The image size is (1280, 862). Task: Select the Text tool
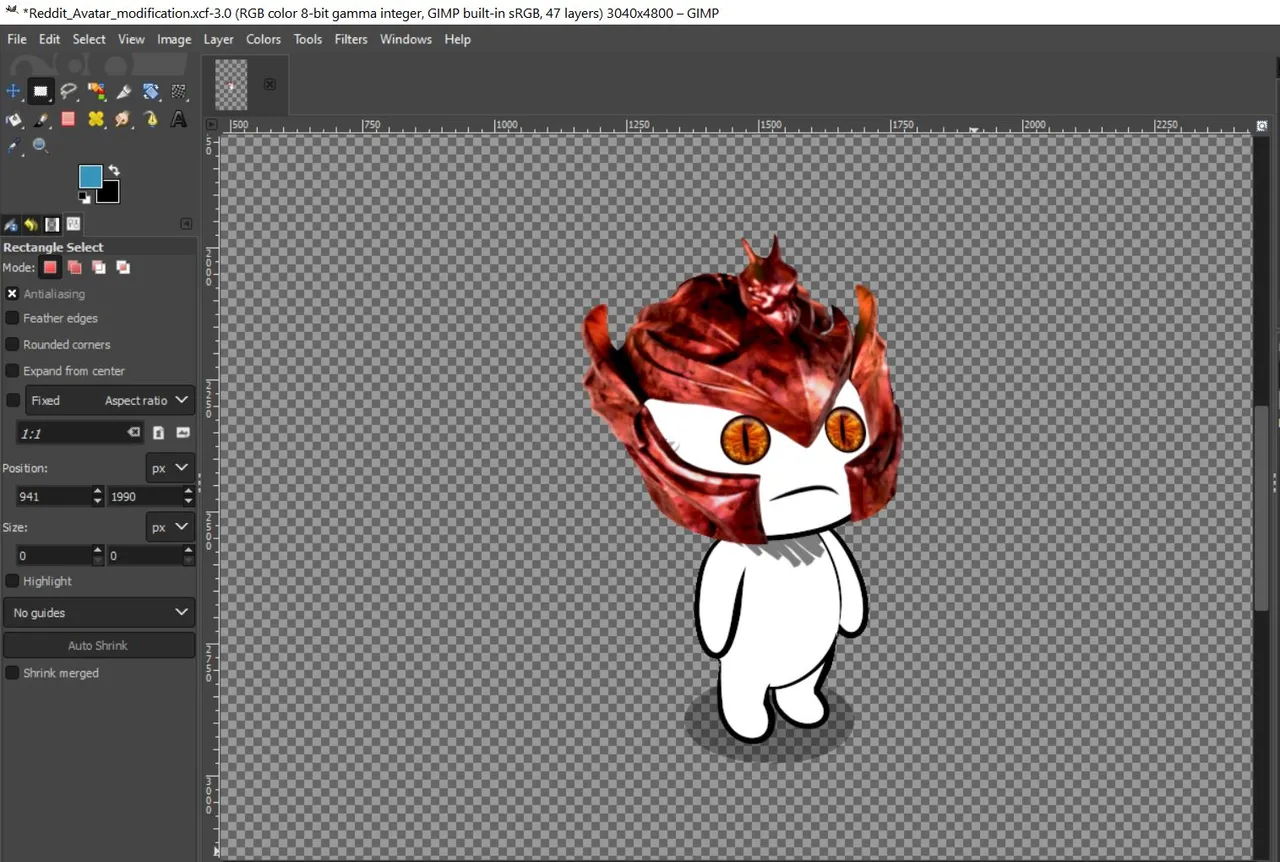tap(179, 119)
